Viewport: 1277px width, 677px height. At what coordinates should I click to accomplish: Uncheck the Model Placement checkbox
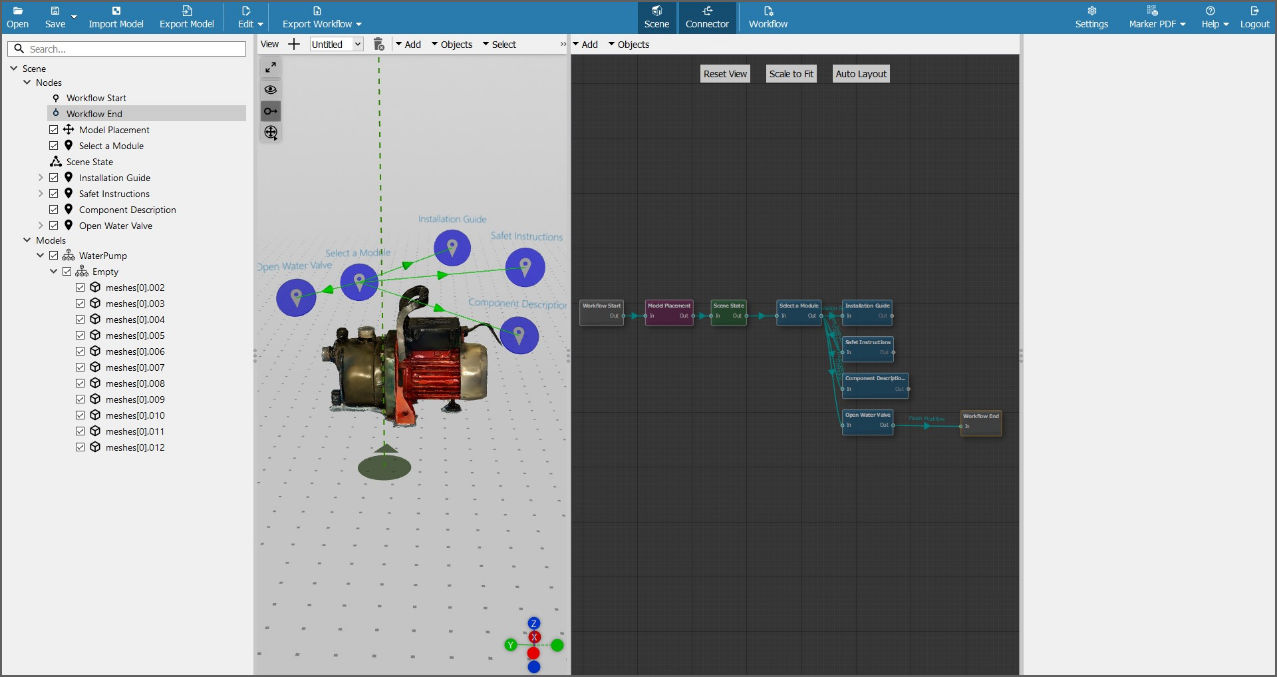54,130
